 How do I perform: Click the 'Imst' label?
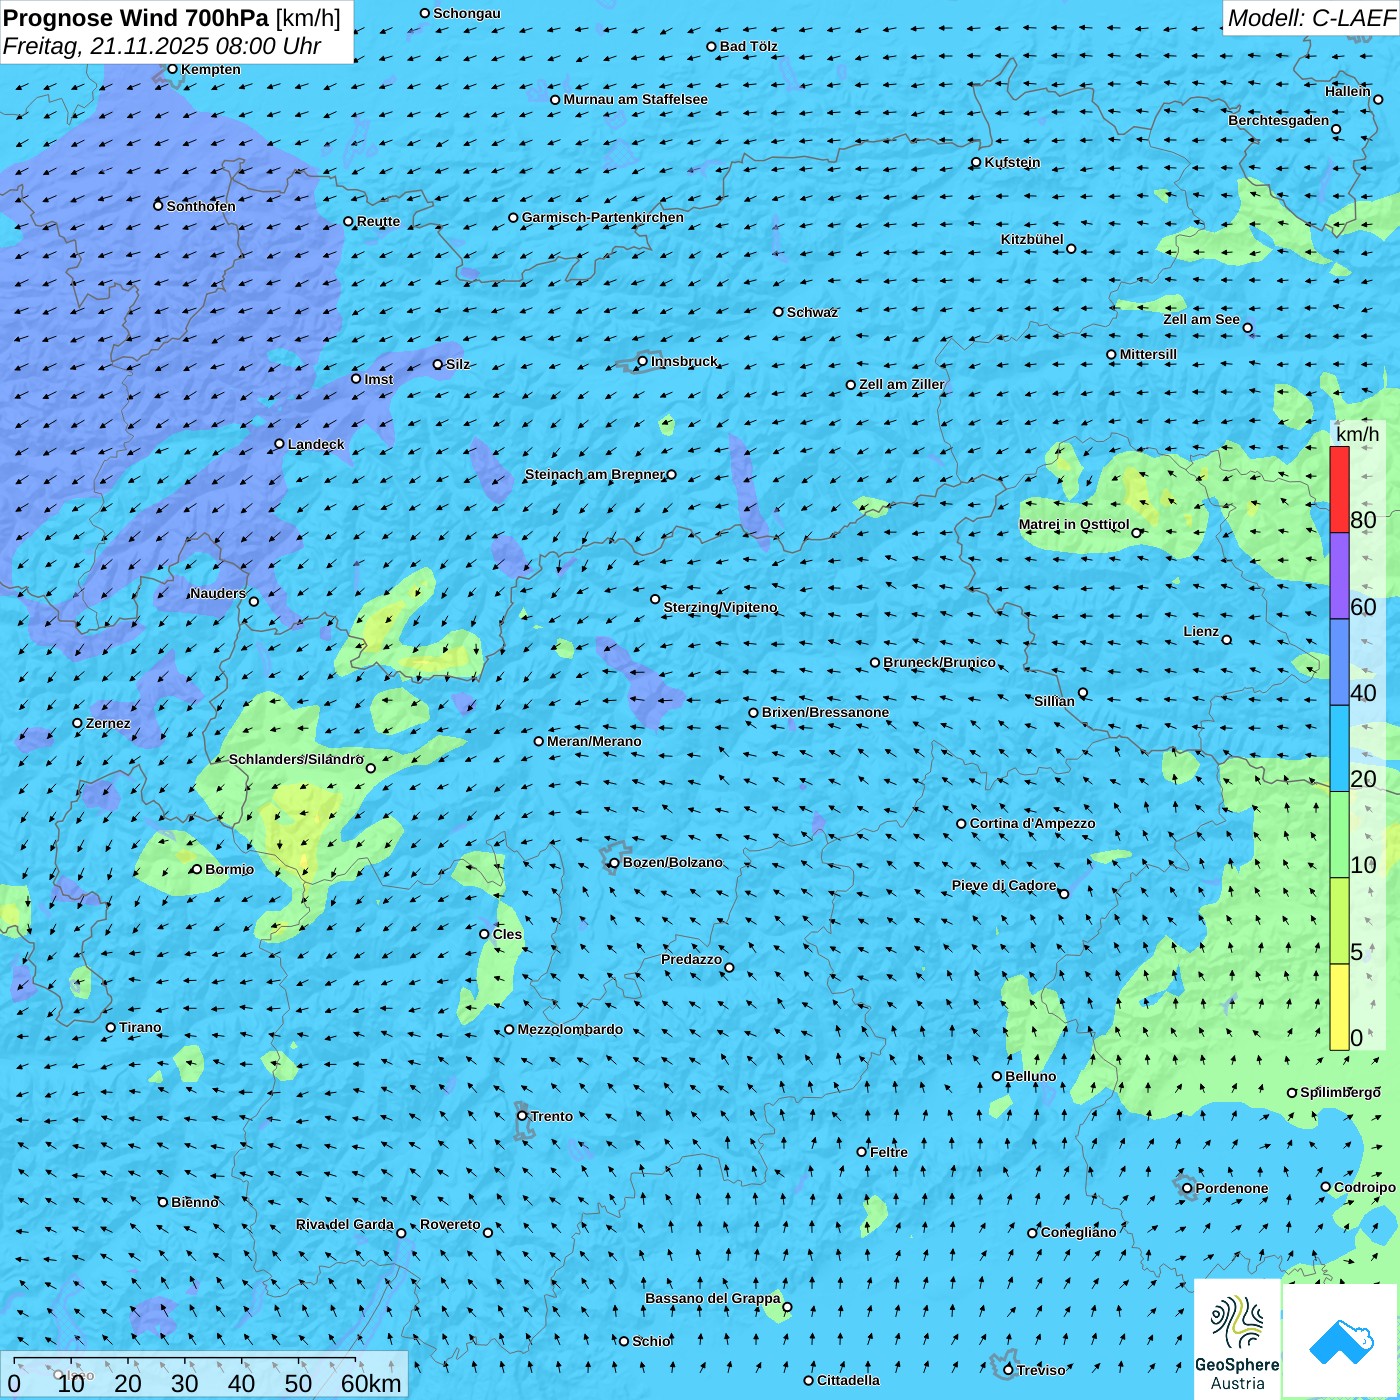379,379
